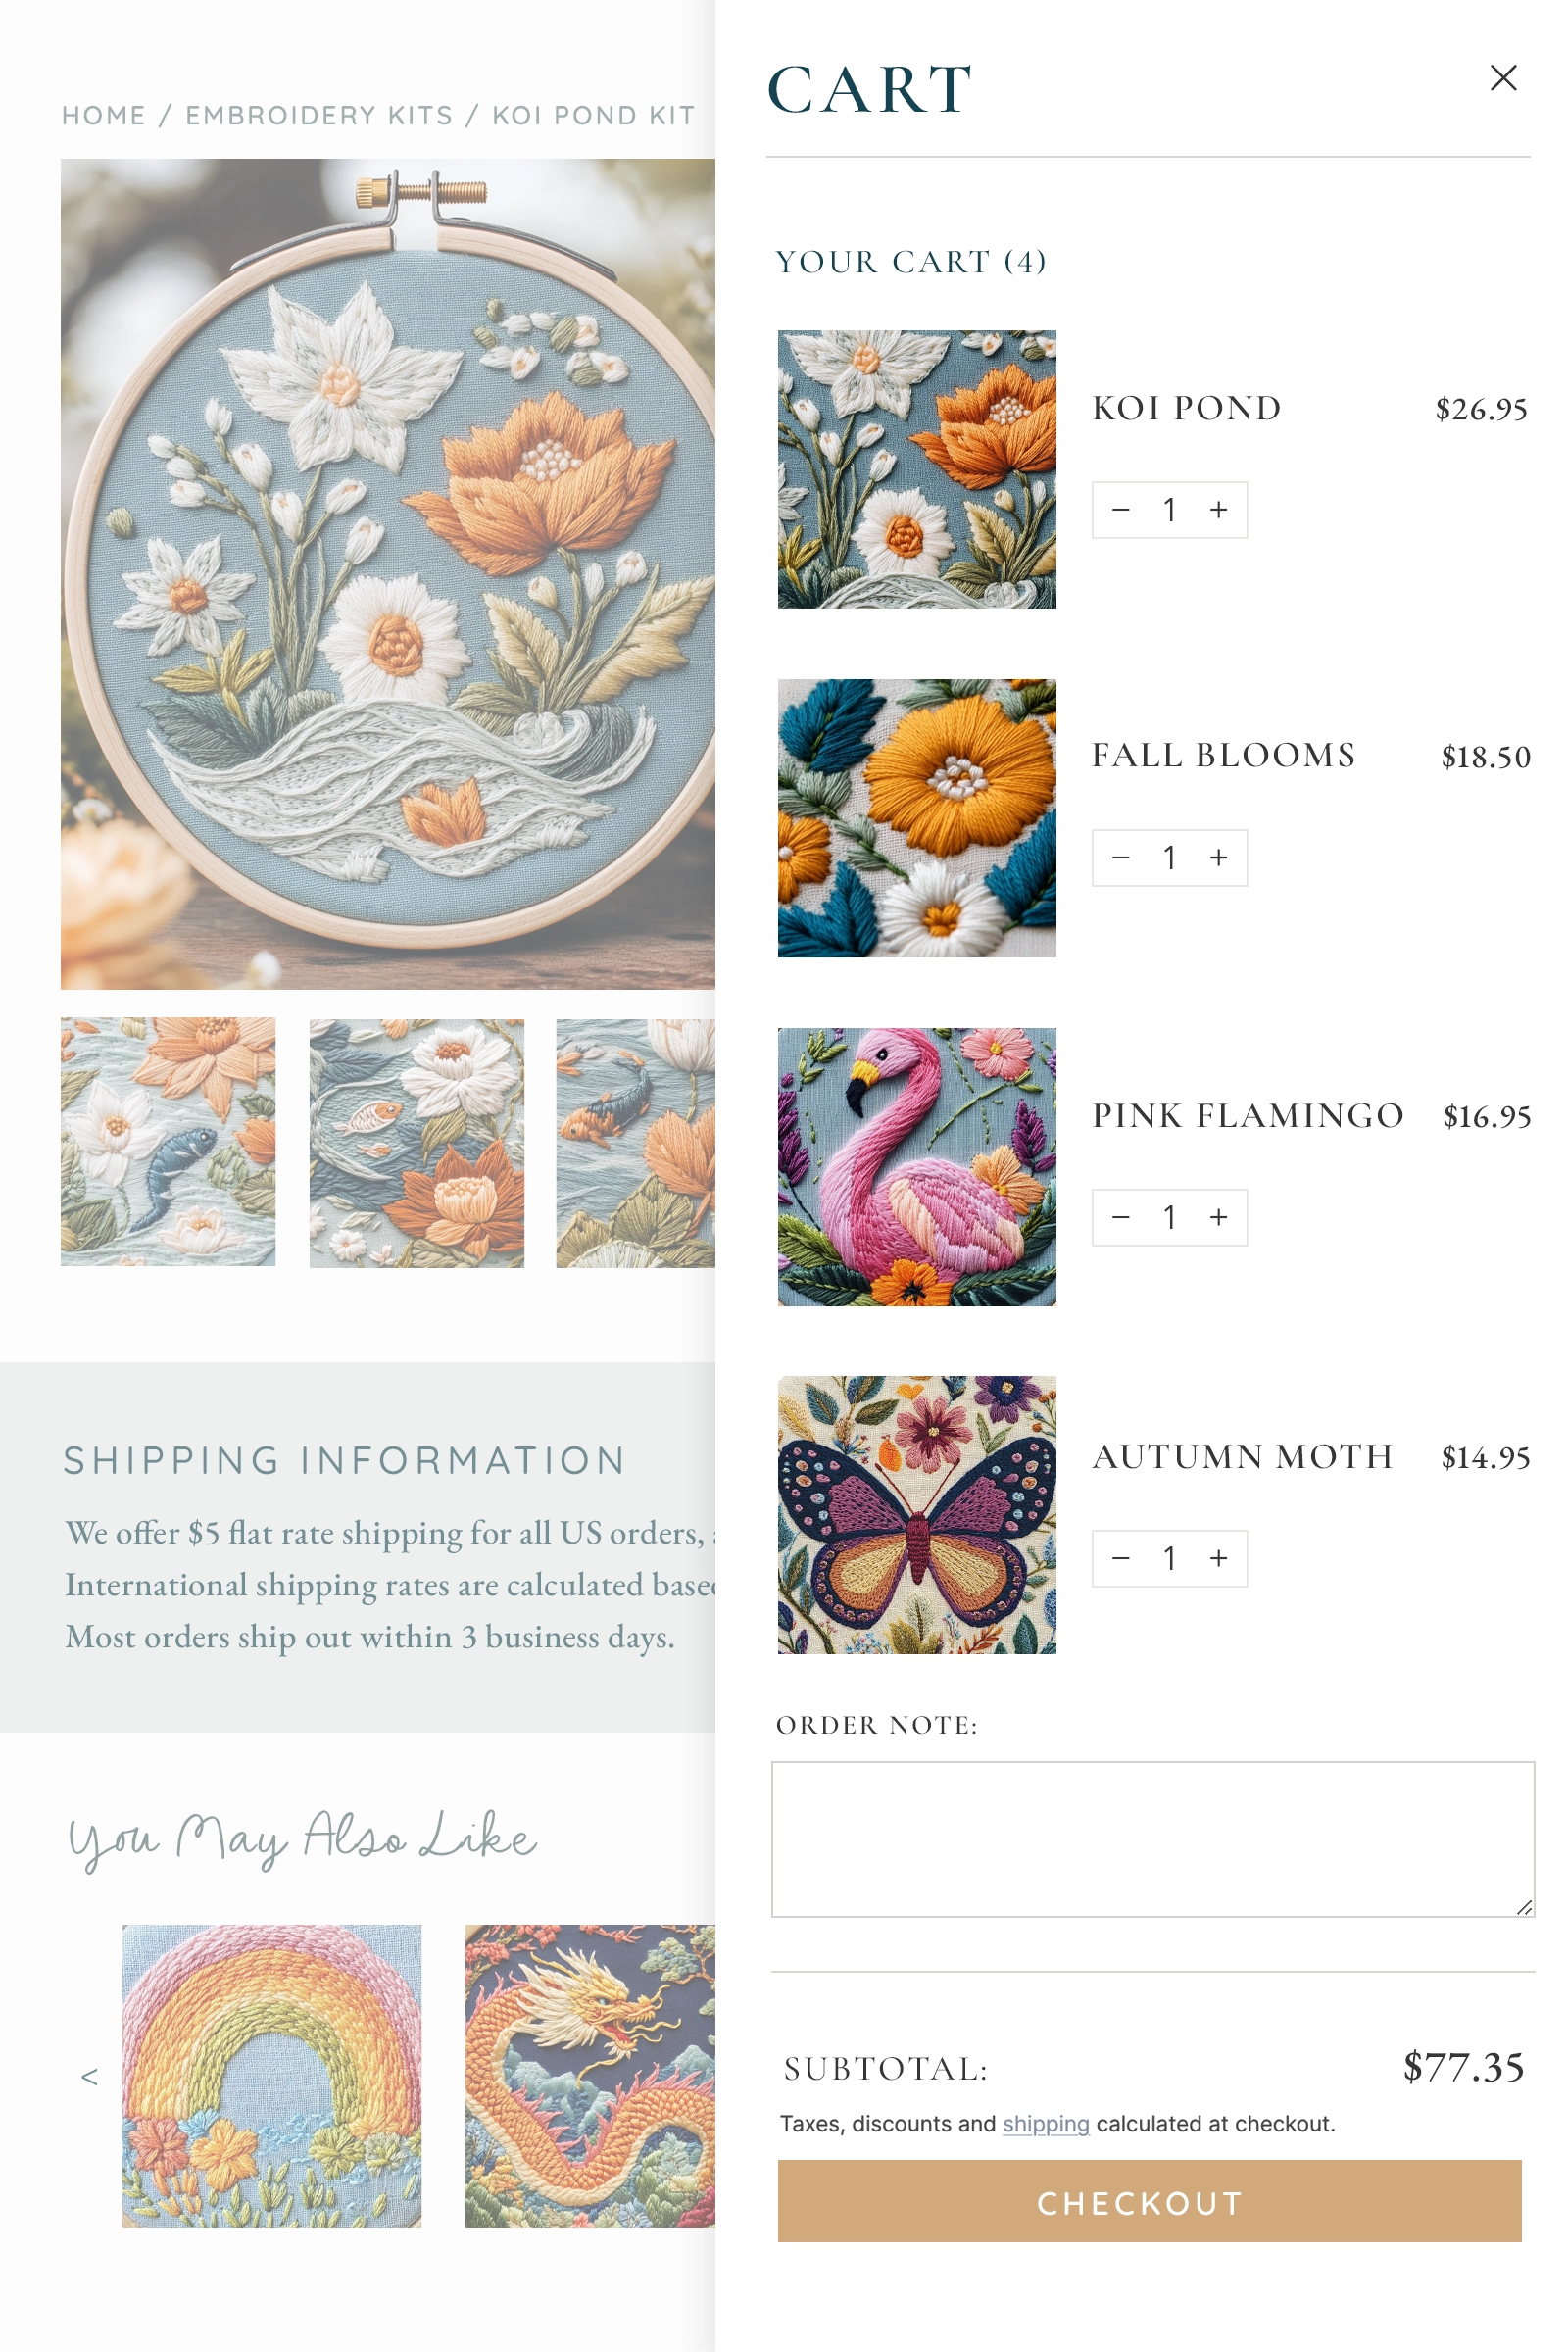Click the Checkout button
Screen dimensions: 1568x2352
pos(1149,2201)
